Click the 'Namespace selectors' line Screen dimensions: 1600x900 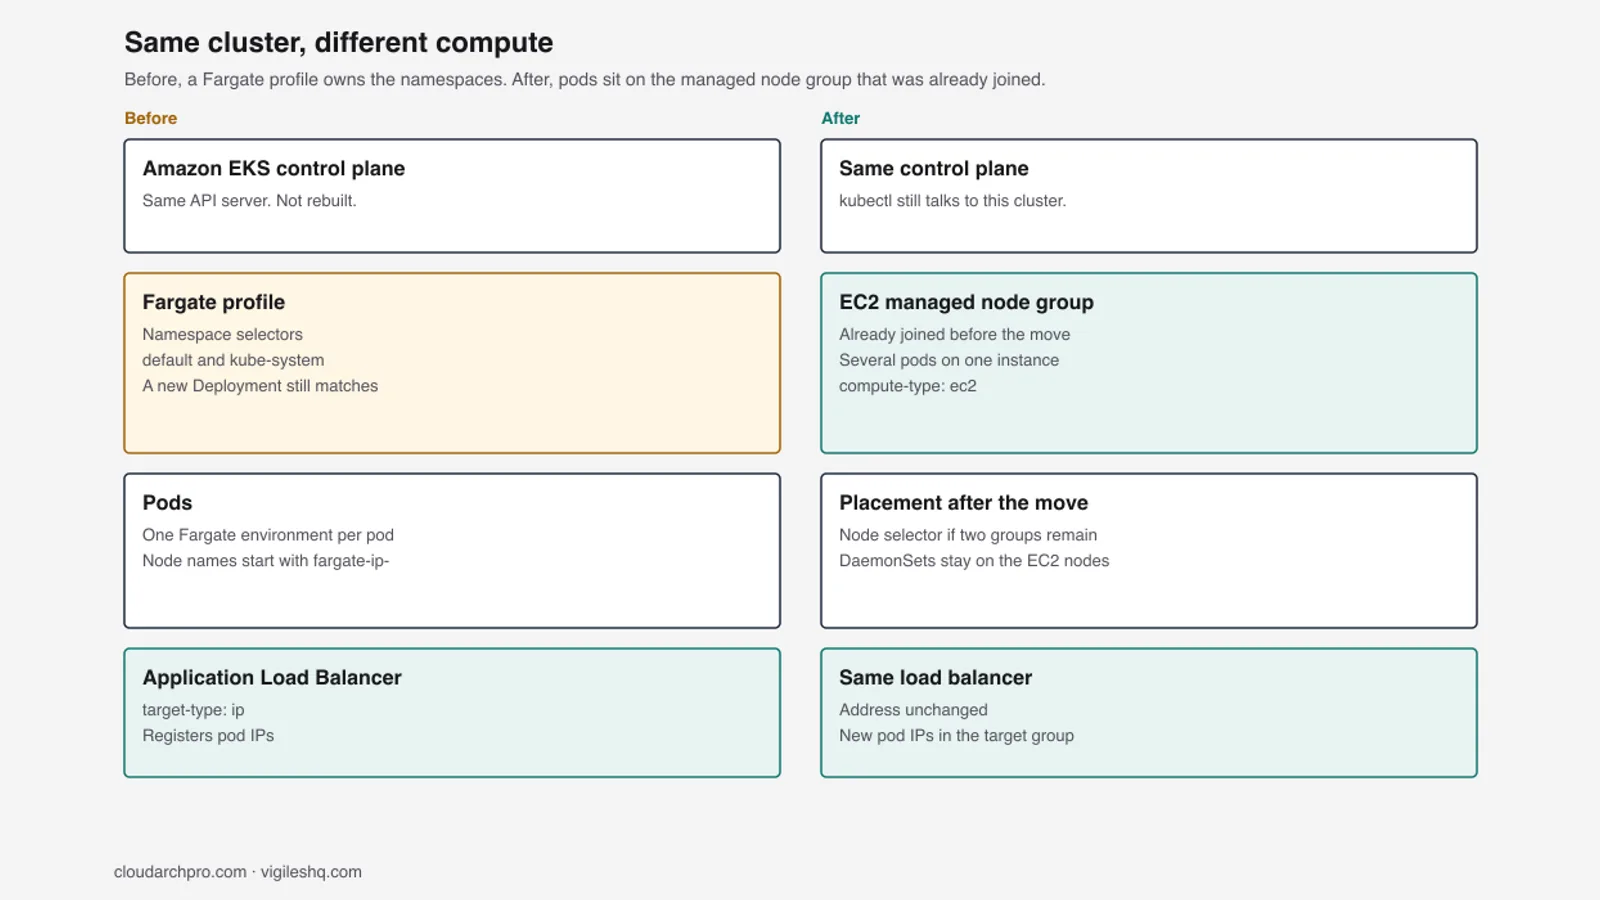click(x=222, y=334)
